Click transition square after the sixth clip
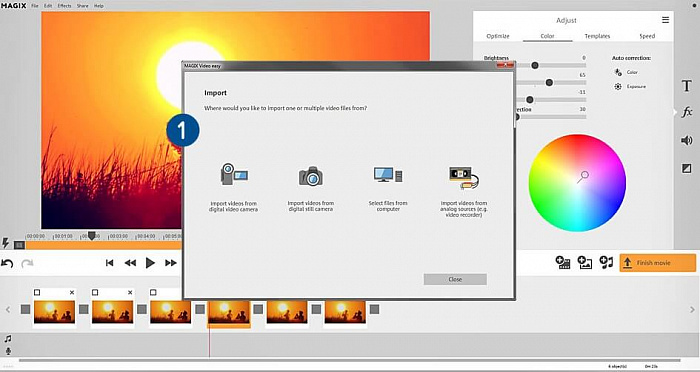The width and height of the screenshot is (700, 372). pos(375,309)
